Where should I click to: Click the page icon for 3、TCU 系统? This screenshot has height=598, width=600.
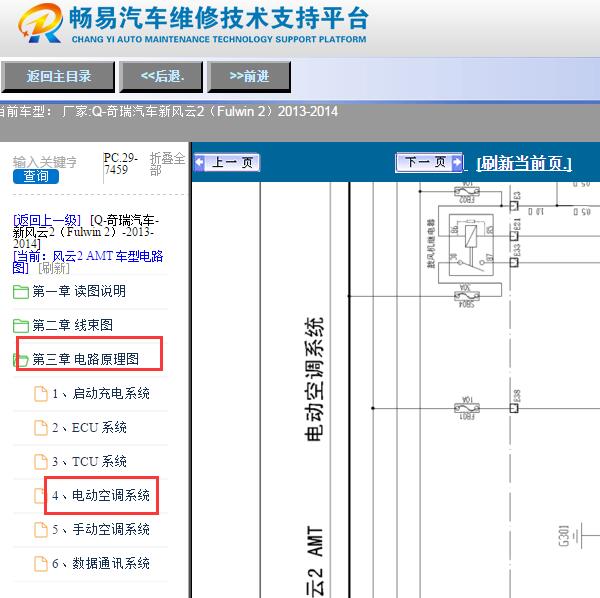pyautogui.click(x=41, y=462)
